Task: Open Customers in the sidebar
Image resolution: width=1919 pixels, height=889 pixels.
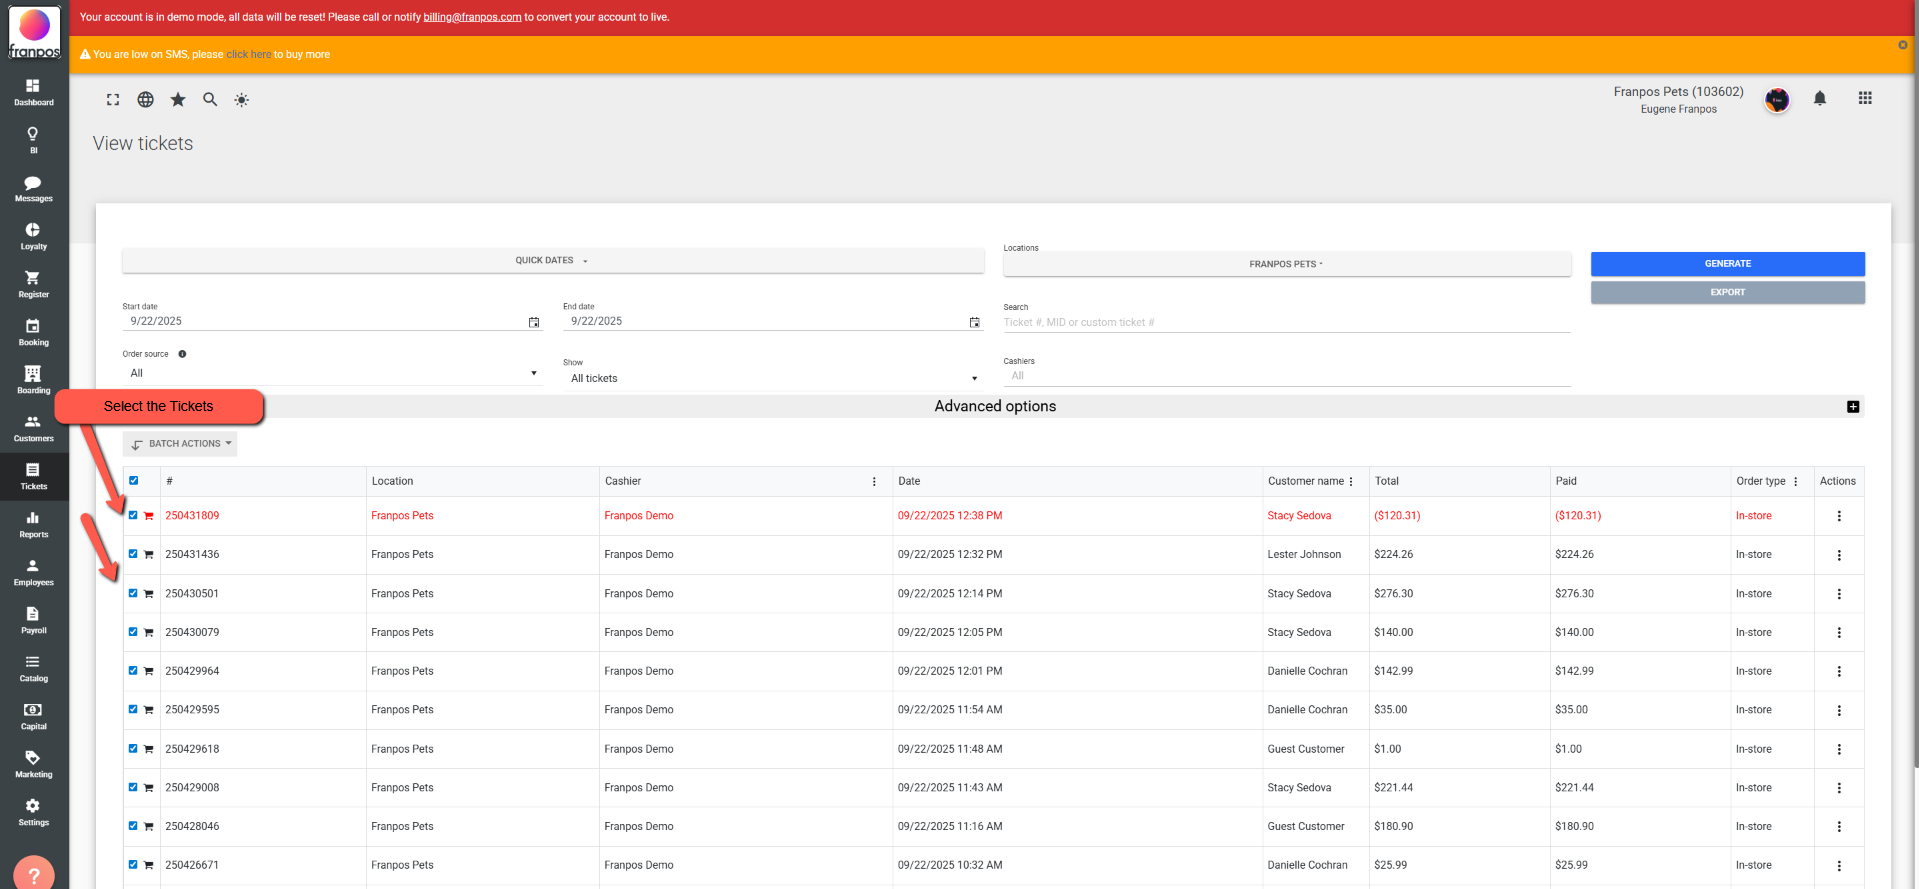Action: (33, 428)
